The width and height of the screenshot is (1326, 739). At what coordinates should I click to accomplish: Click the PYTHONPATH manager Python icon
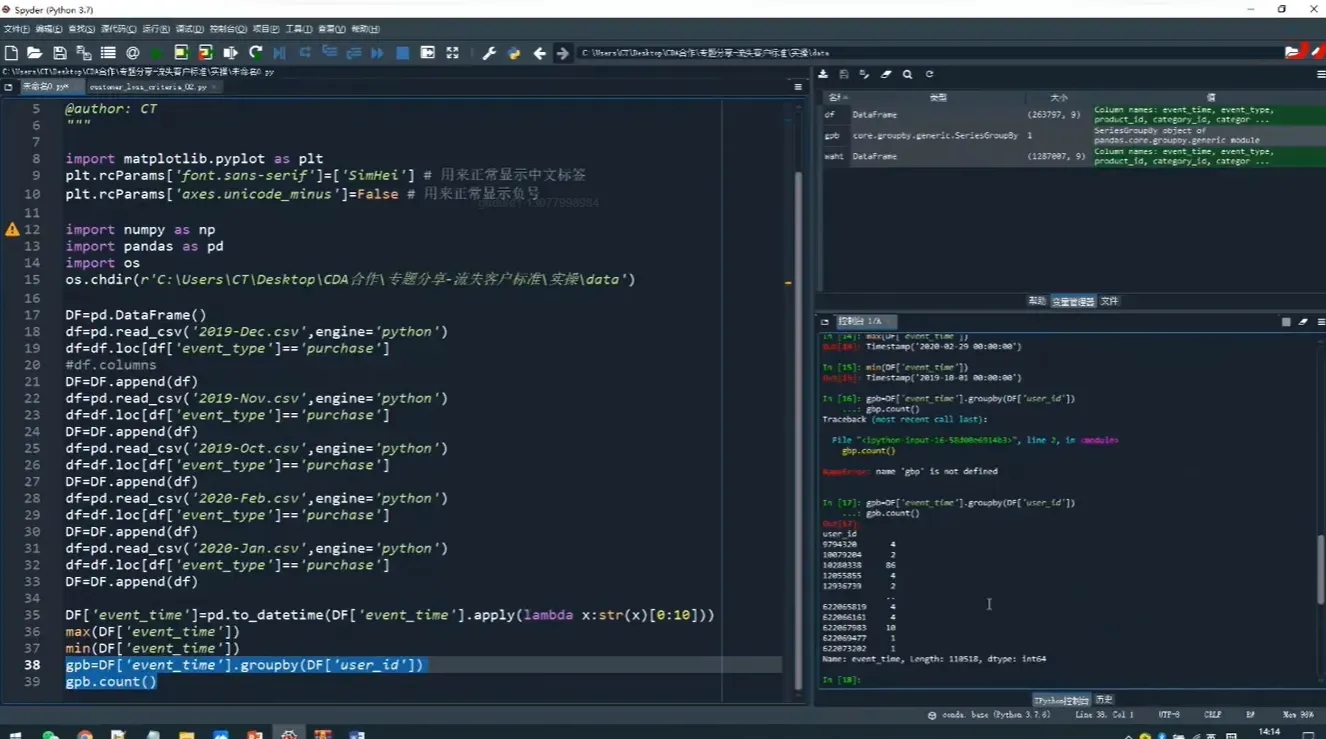(514, 53)
